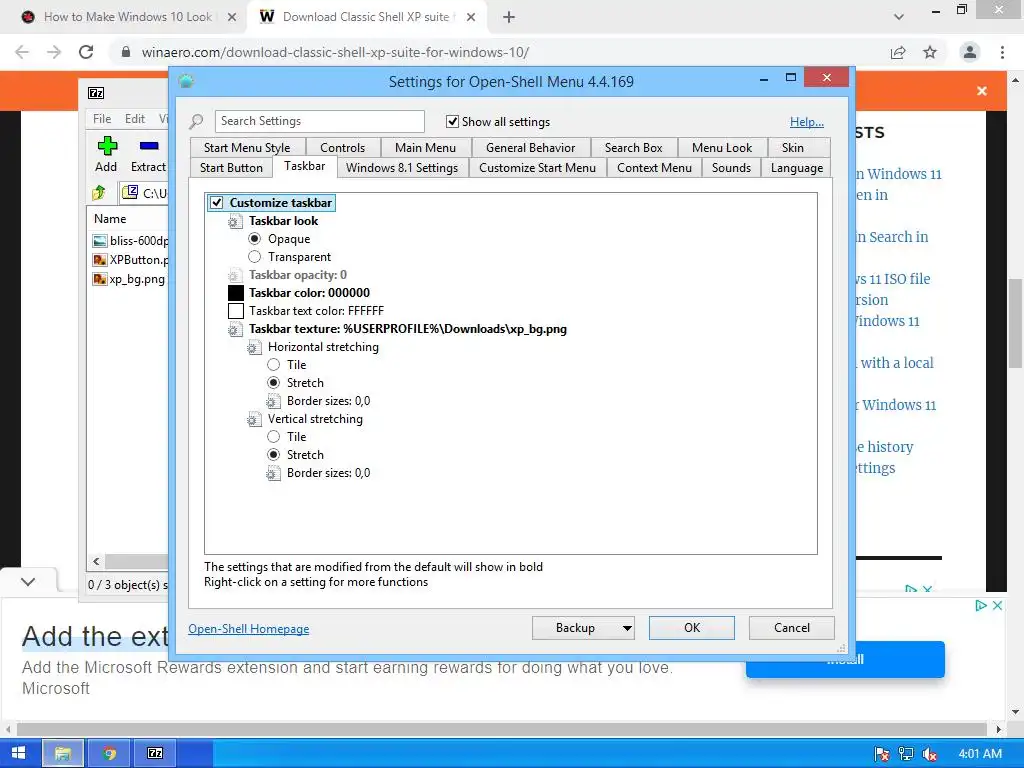
Task: Open Windows Start button on taskbar
Action: [19, 753]
